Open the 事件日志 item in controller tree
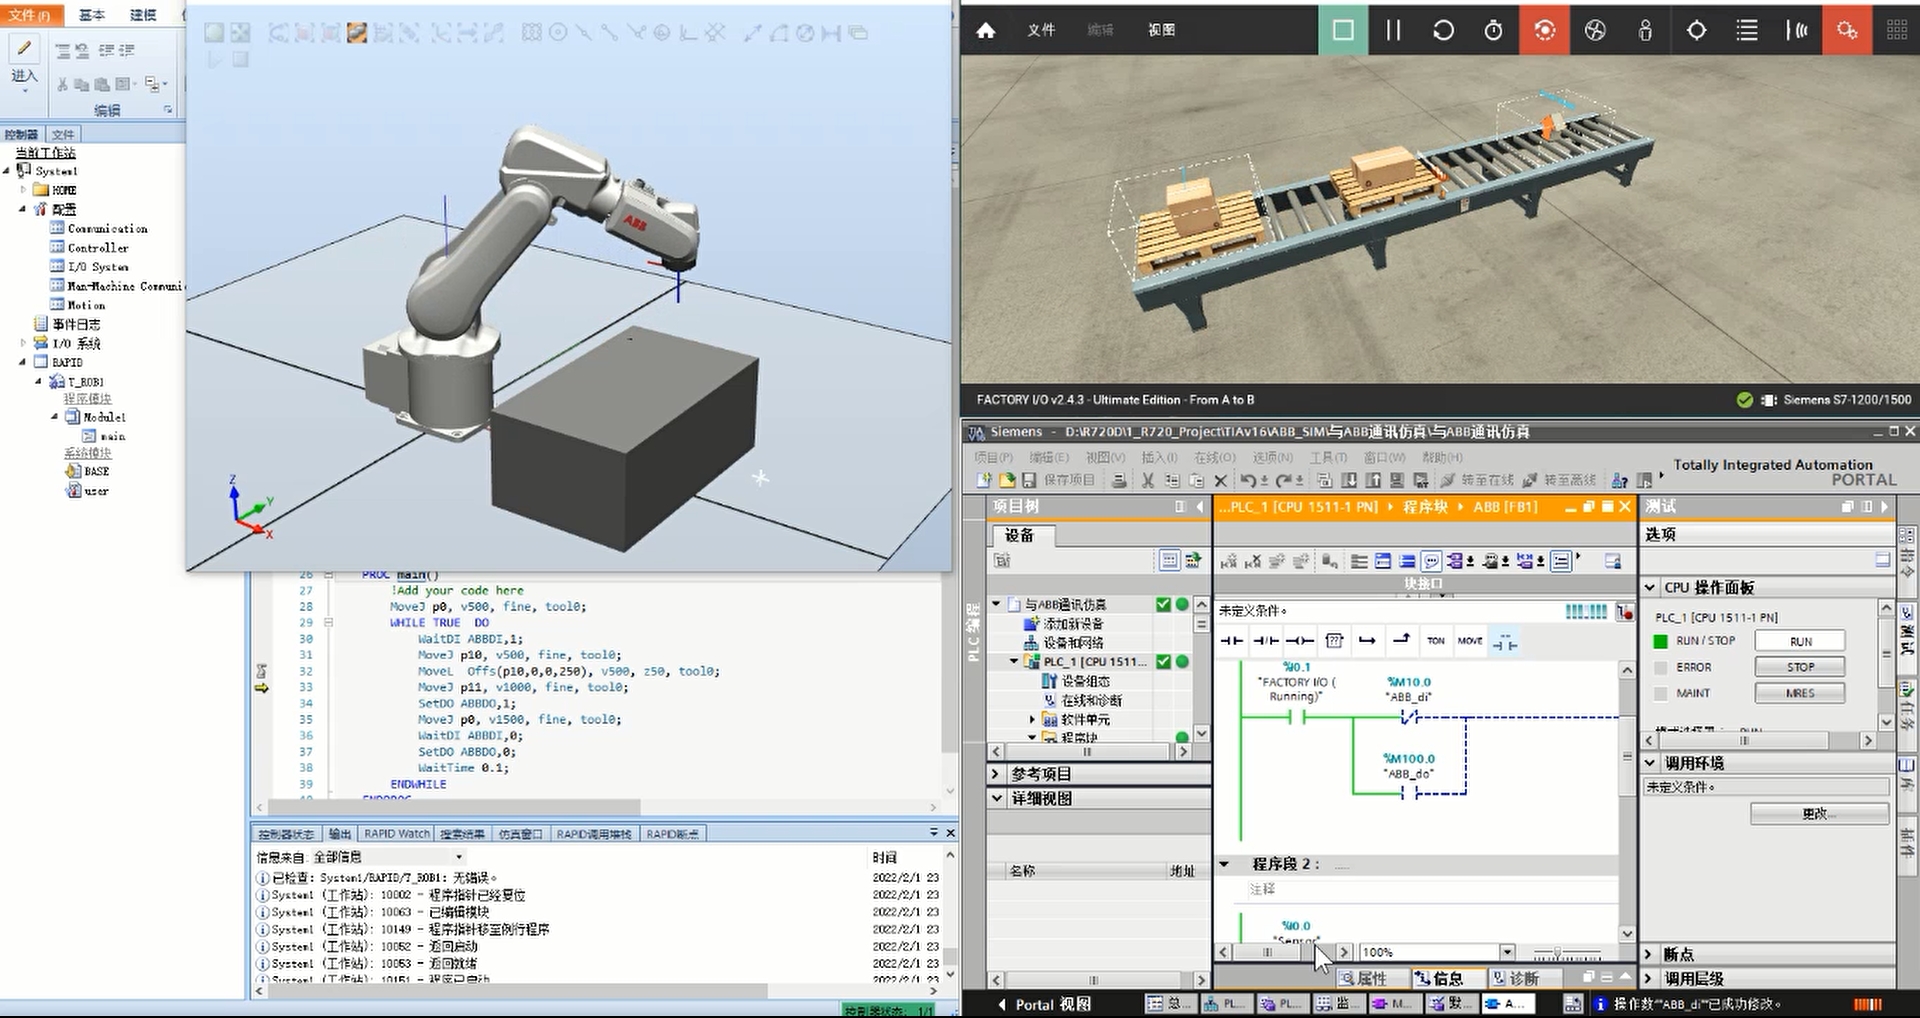 coord(67,324)
